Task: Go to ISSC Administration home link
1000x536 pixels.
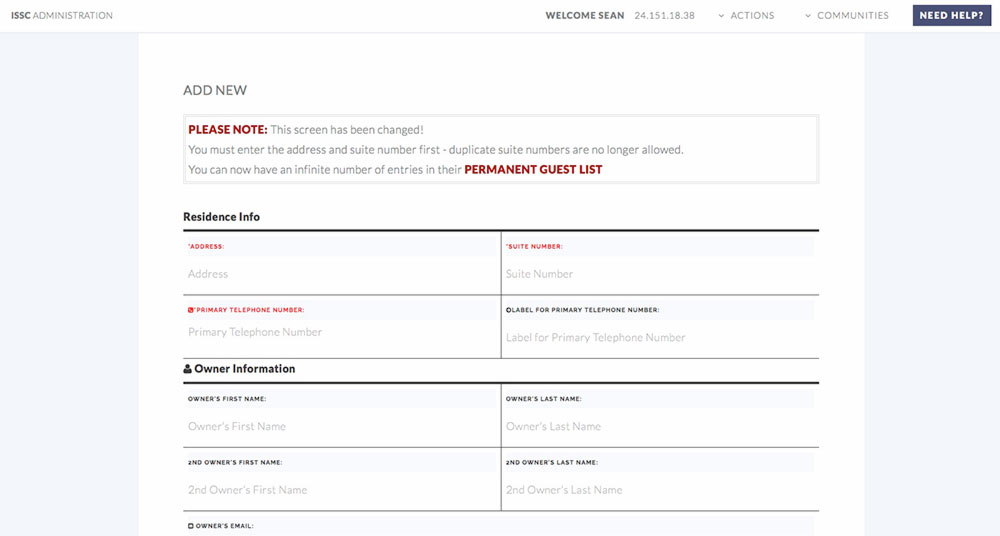Action: click(62, 15)
